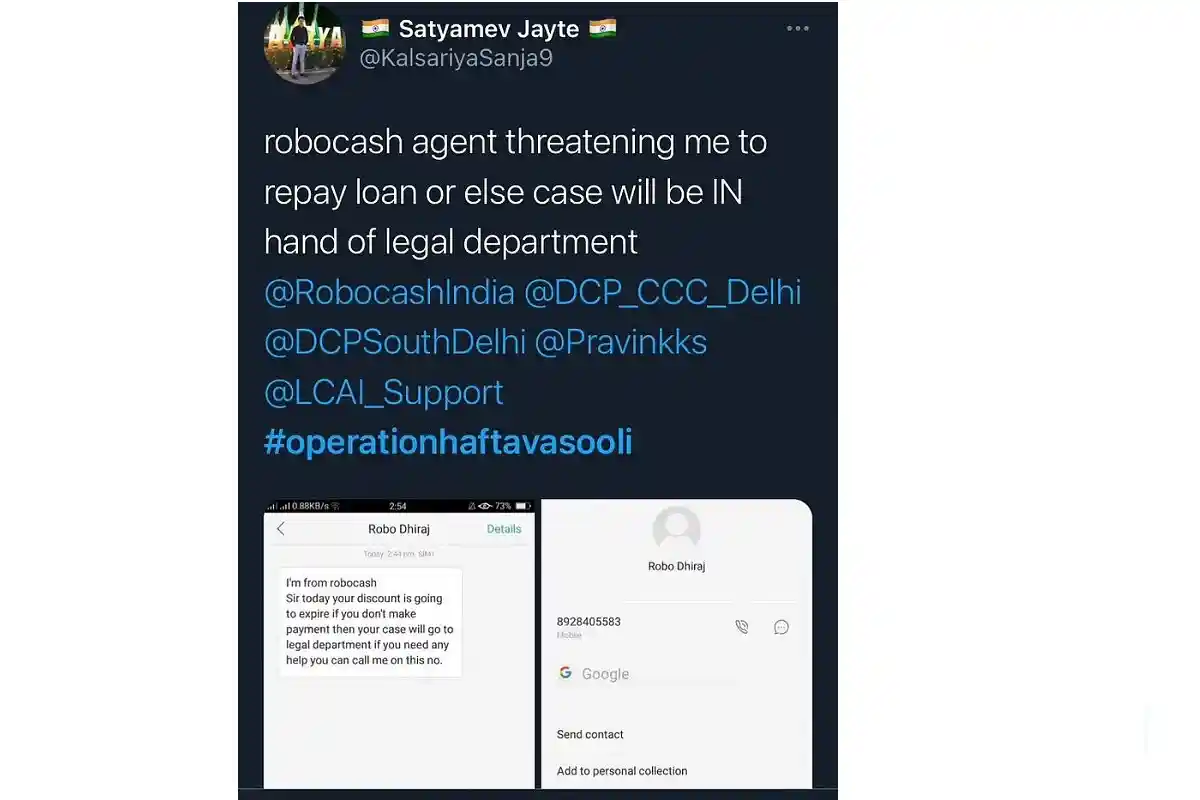This screenshot has width=1200, height=800.
Task: Click the Google logo icon in contact card
Action: pyautogui.click(x=565, y=673)
